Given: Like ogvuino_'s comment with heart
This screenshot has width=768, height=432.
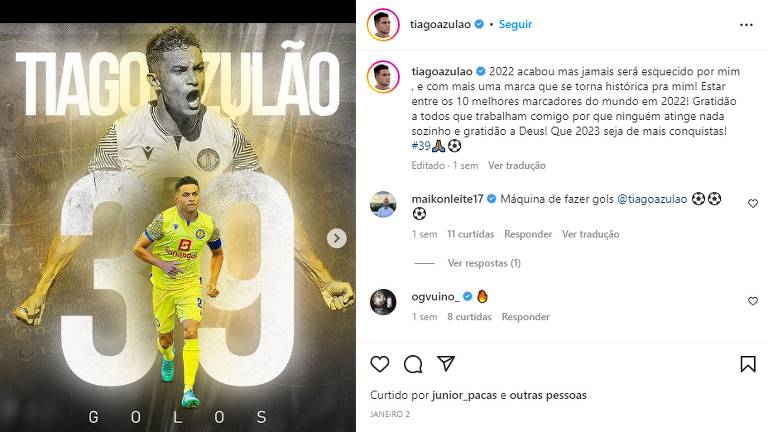Looking at the screenshot, I should pos(753,301).
